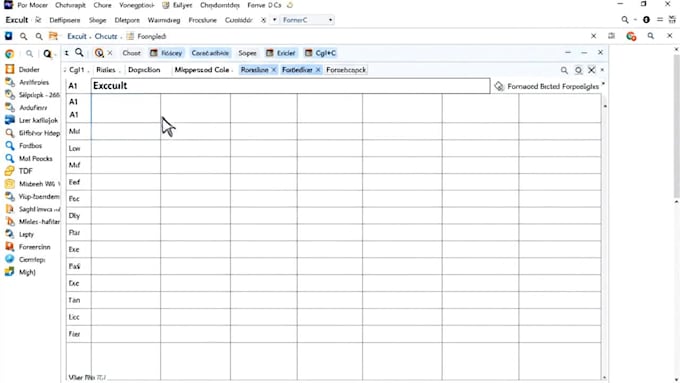Click the Forsebcopck tag

click(x=346, y=70)
